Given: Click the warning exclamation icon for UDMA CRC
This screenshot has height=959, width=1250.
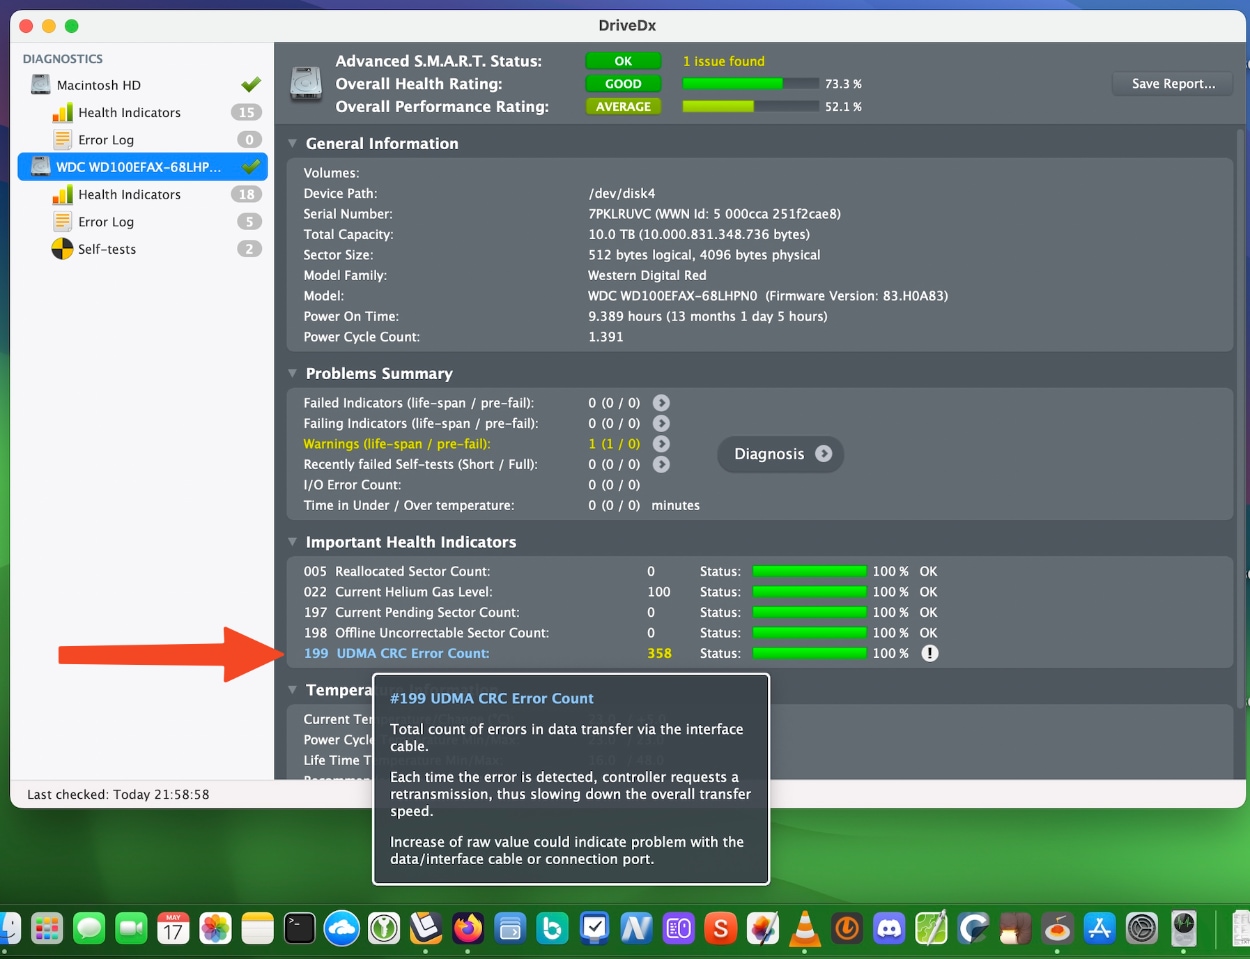Looking at the screenshot, I should (x=930, y=653).
